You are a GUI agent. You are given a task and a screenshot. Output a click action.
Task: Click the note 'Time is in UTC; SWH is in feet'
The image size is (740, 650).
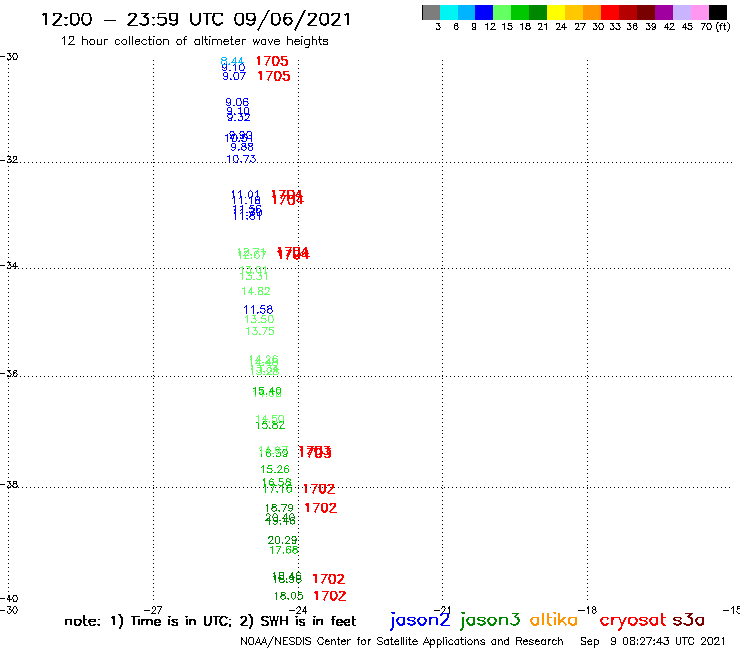210,621
